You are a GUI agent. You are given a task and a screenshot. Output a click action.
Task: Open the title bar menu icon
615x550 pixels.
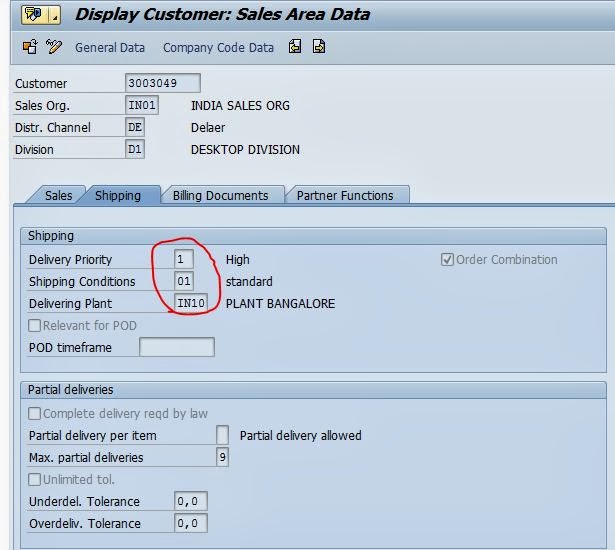pos(41,15)
